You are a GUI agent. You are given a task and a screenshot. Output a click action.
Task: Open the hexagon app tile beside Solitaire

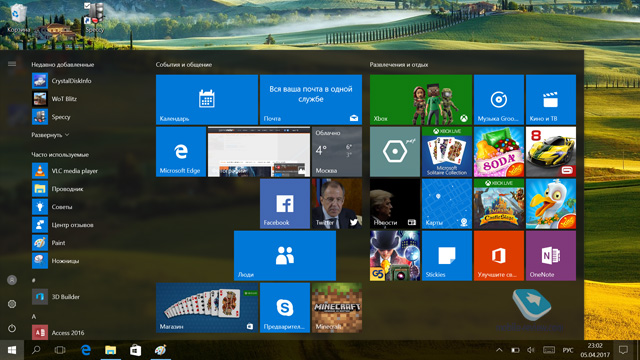(x=395, y=151)
